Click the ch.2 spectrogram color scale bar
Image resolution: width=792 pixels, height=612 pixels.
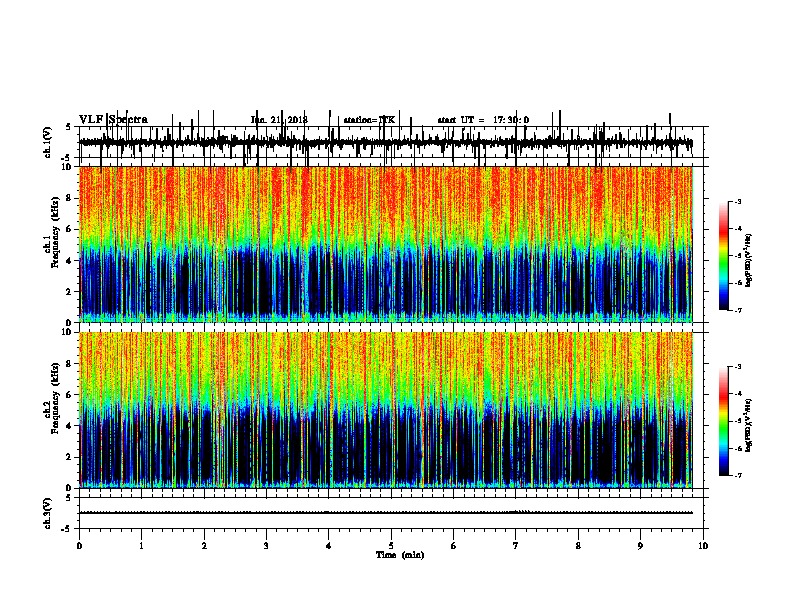tap(724, 421)
